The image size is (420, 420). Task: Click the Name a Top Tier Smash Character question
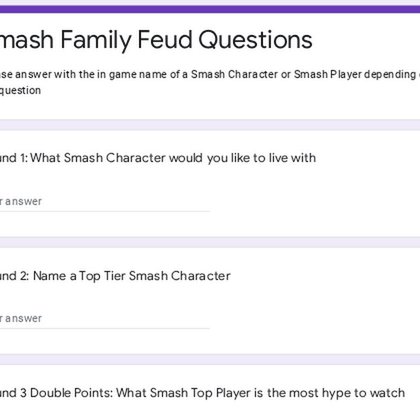coord(115,276)
